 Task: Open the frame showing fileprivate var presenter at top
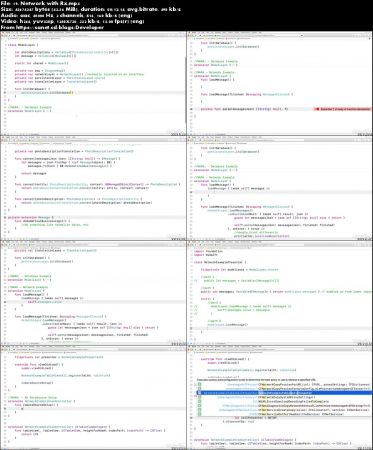93,397
